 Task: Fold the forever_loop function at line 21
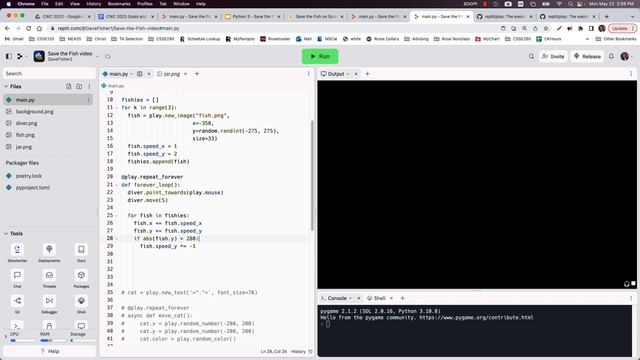point(117,185)
